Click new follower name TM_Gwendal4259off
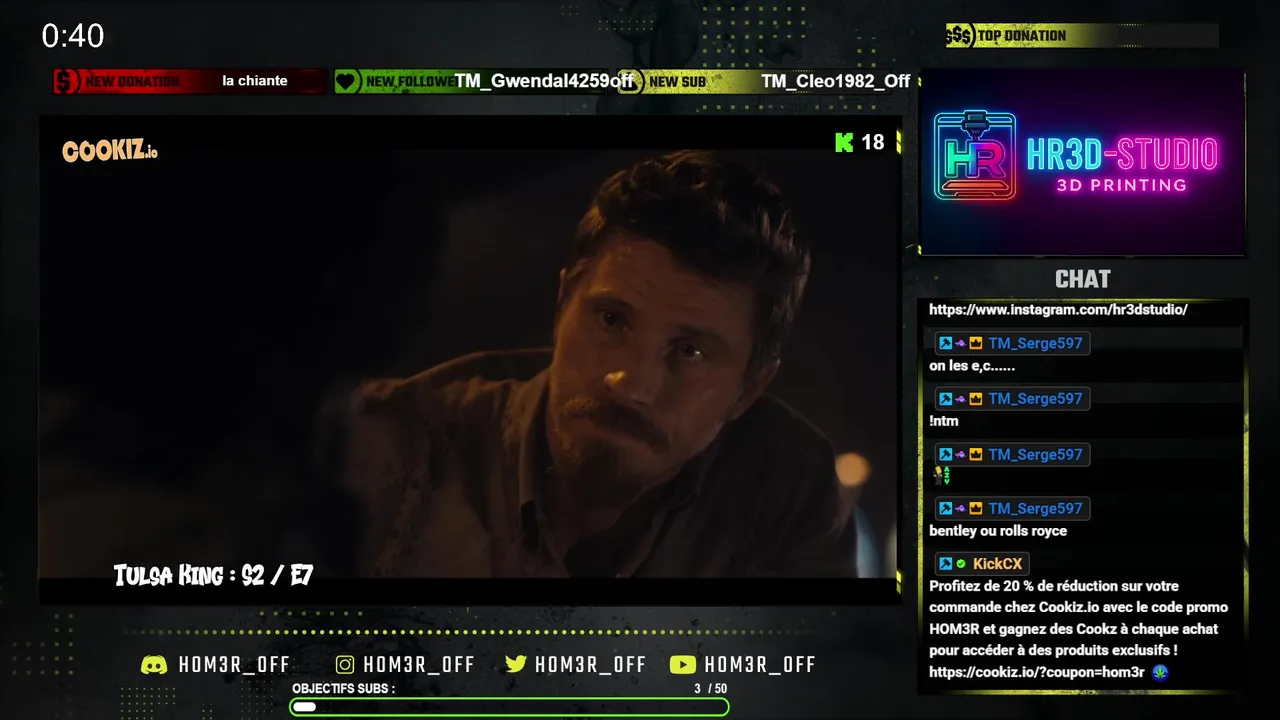The height and width of the screenshot is (720, 1280). (x=545, y=81)
